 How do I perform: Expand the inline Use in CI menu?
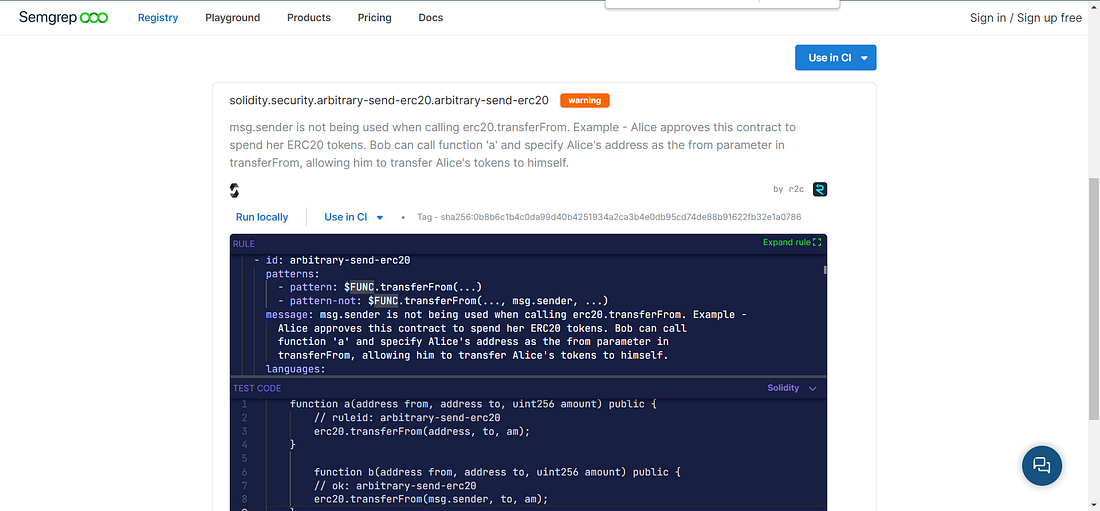click(x=354, y=217)
